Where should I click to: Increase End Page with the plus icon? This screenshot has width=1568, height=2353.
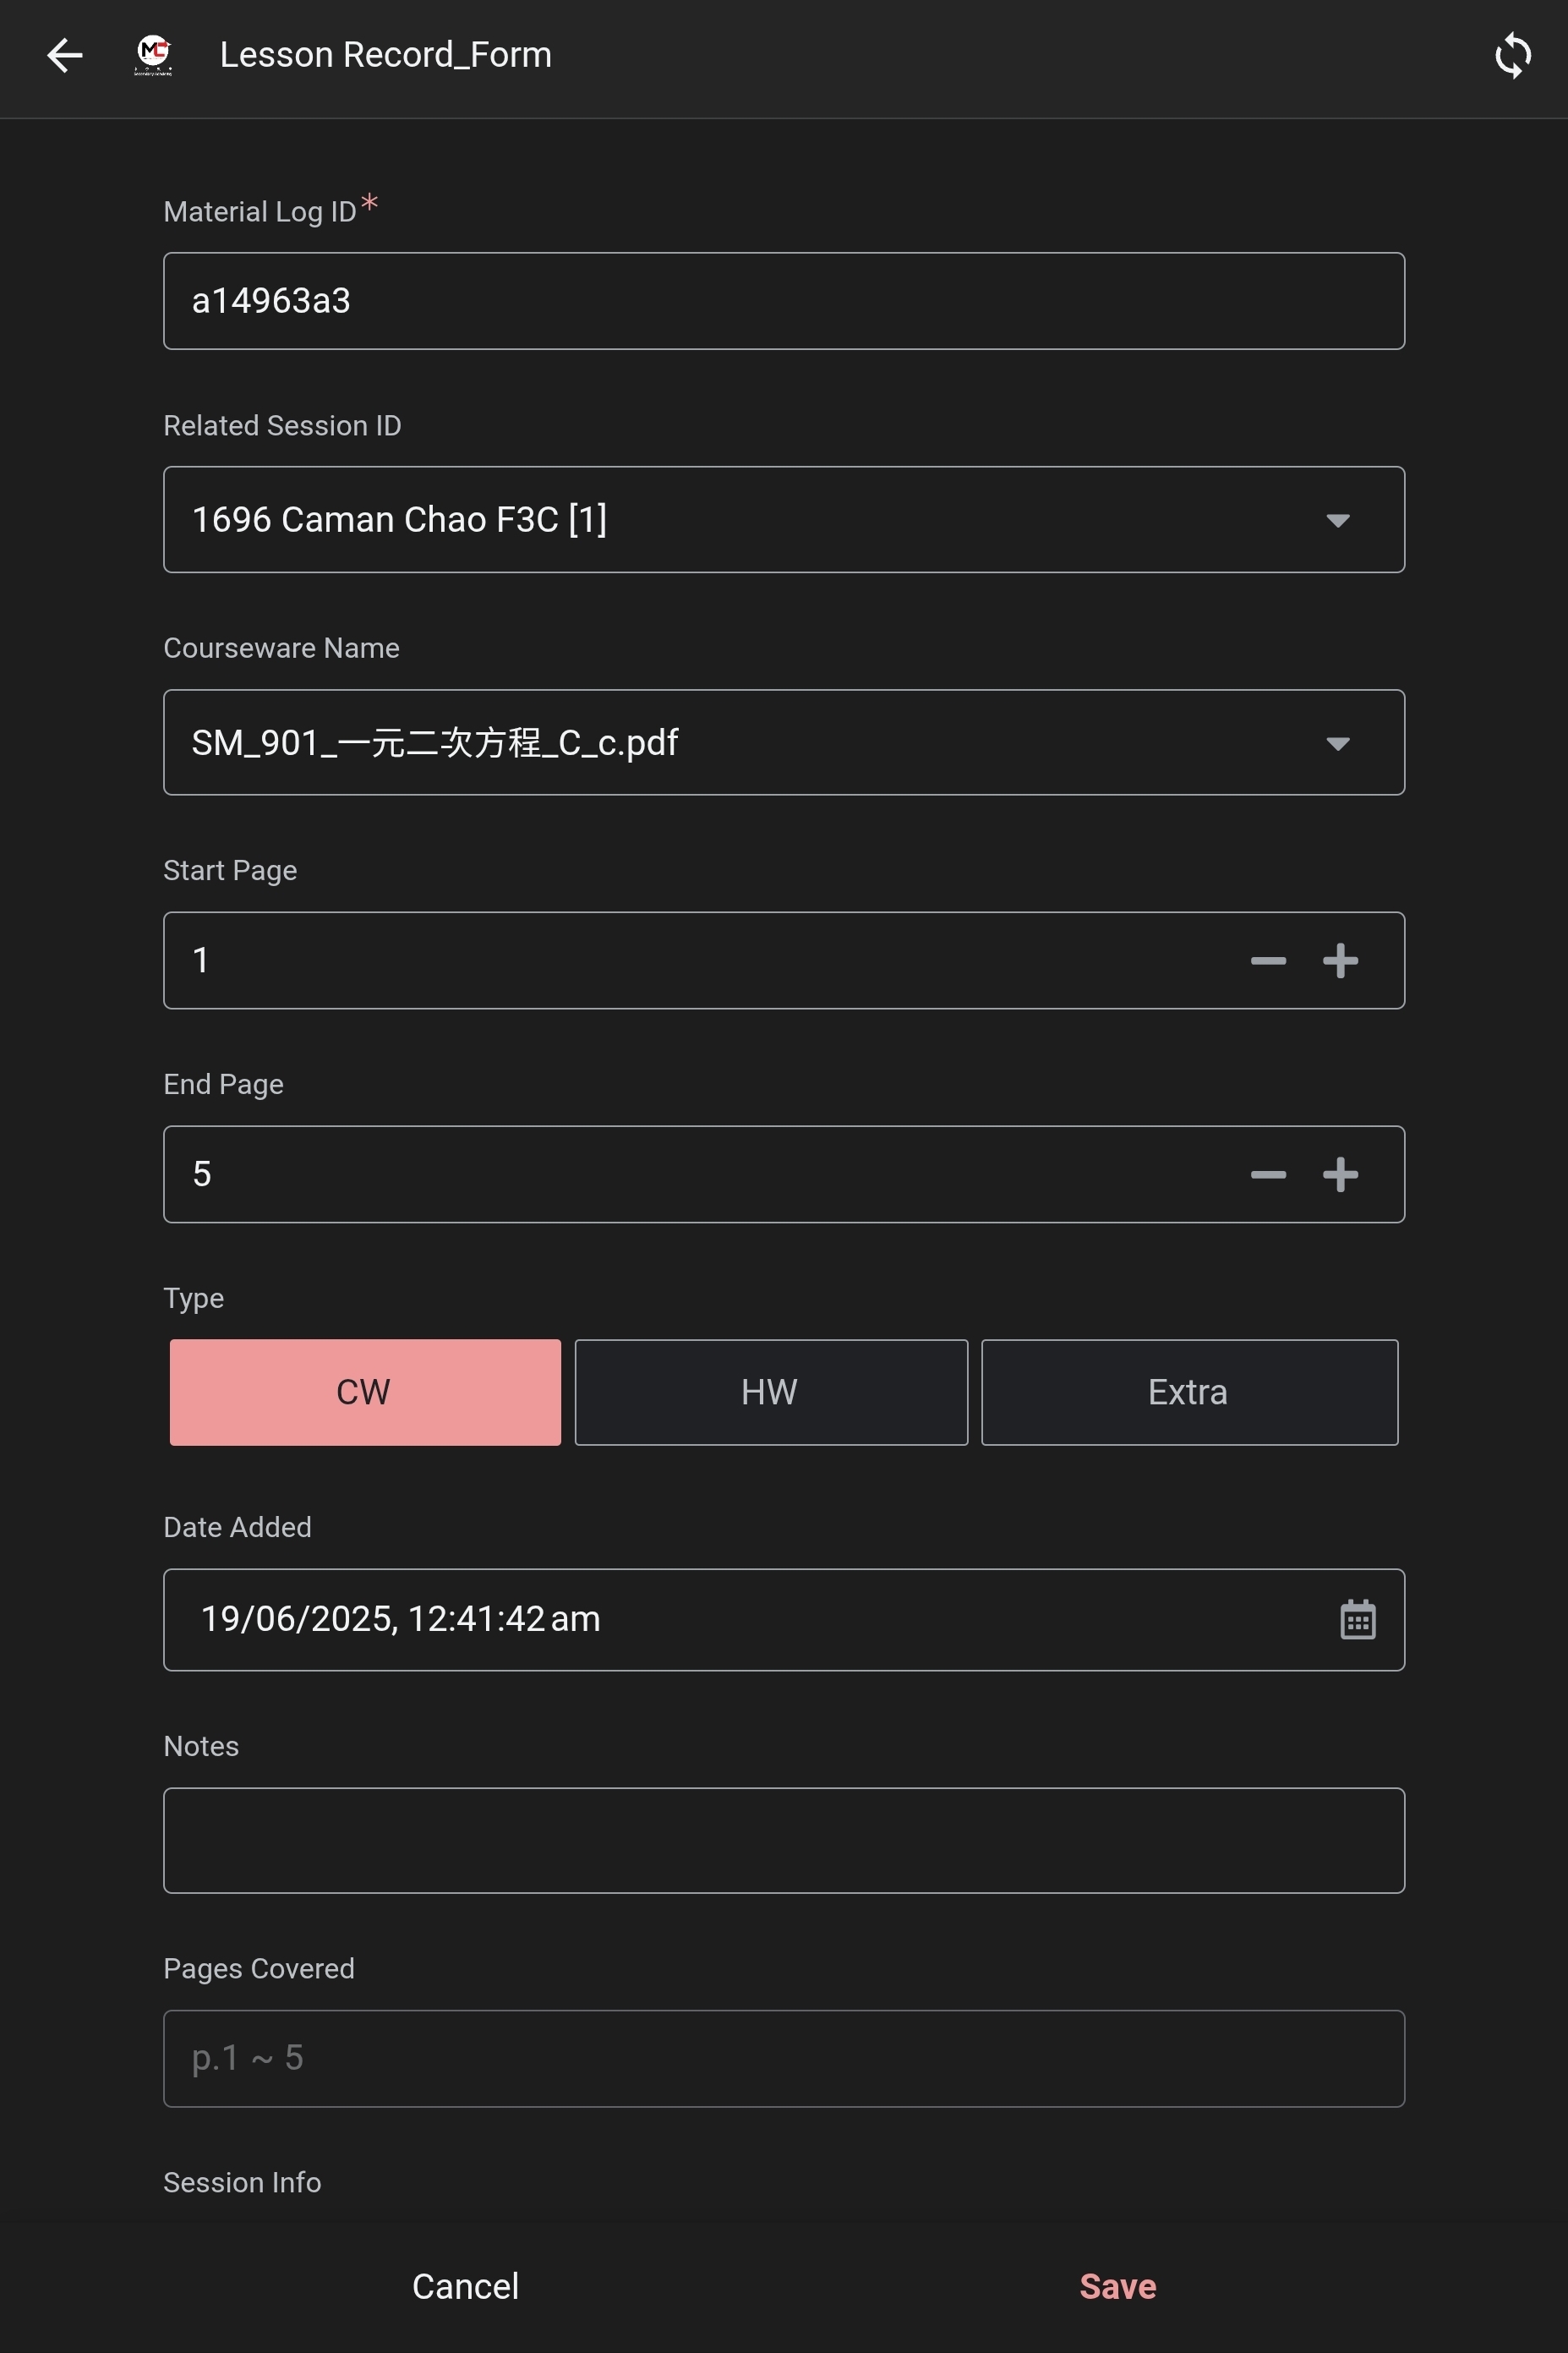pos(1341,1174)
